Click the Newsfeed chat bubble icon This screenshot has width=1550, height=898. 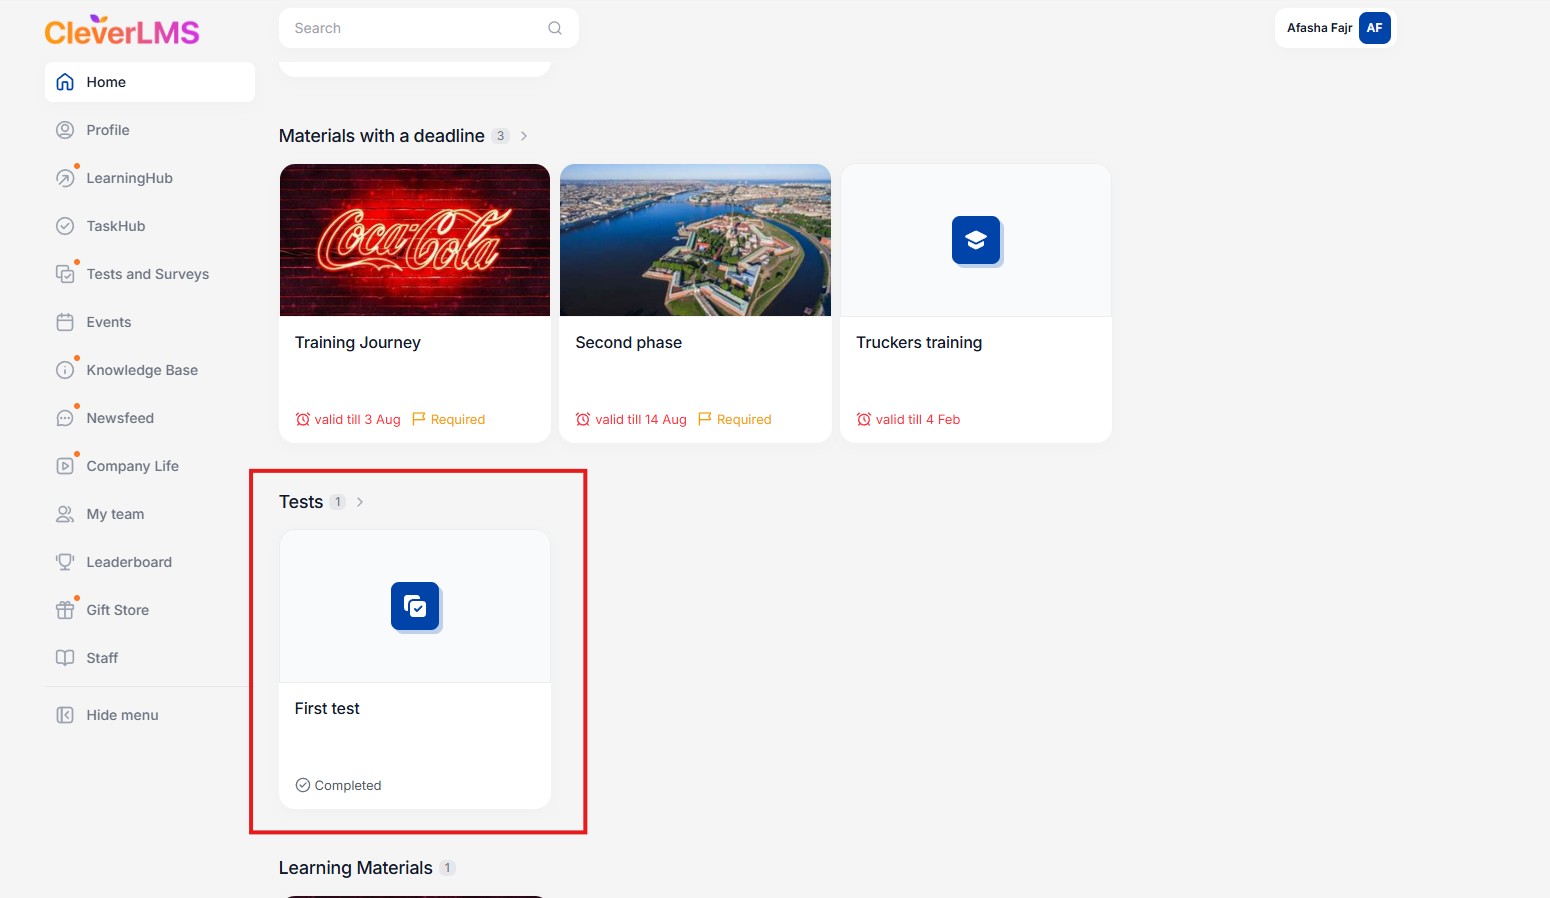tap(65, 418)
